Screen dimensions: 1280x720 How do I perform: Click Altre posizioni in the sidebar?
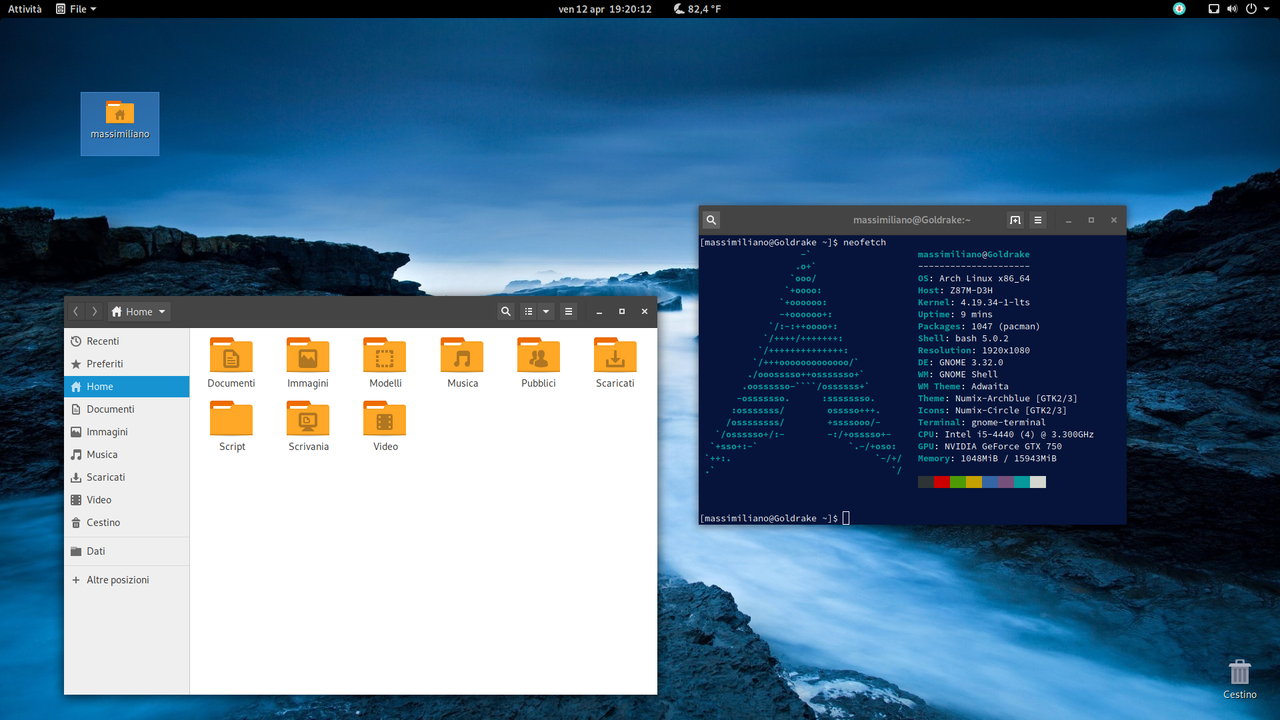(127, 580)
